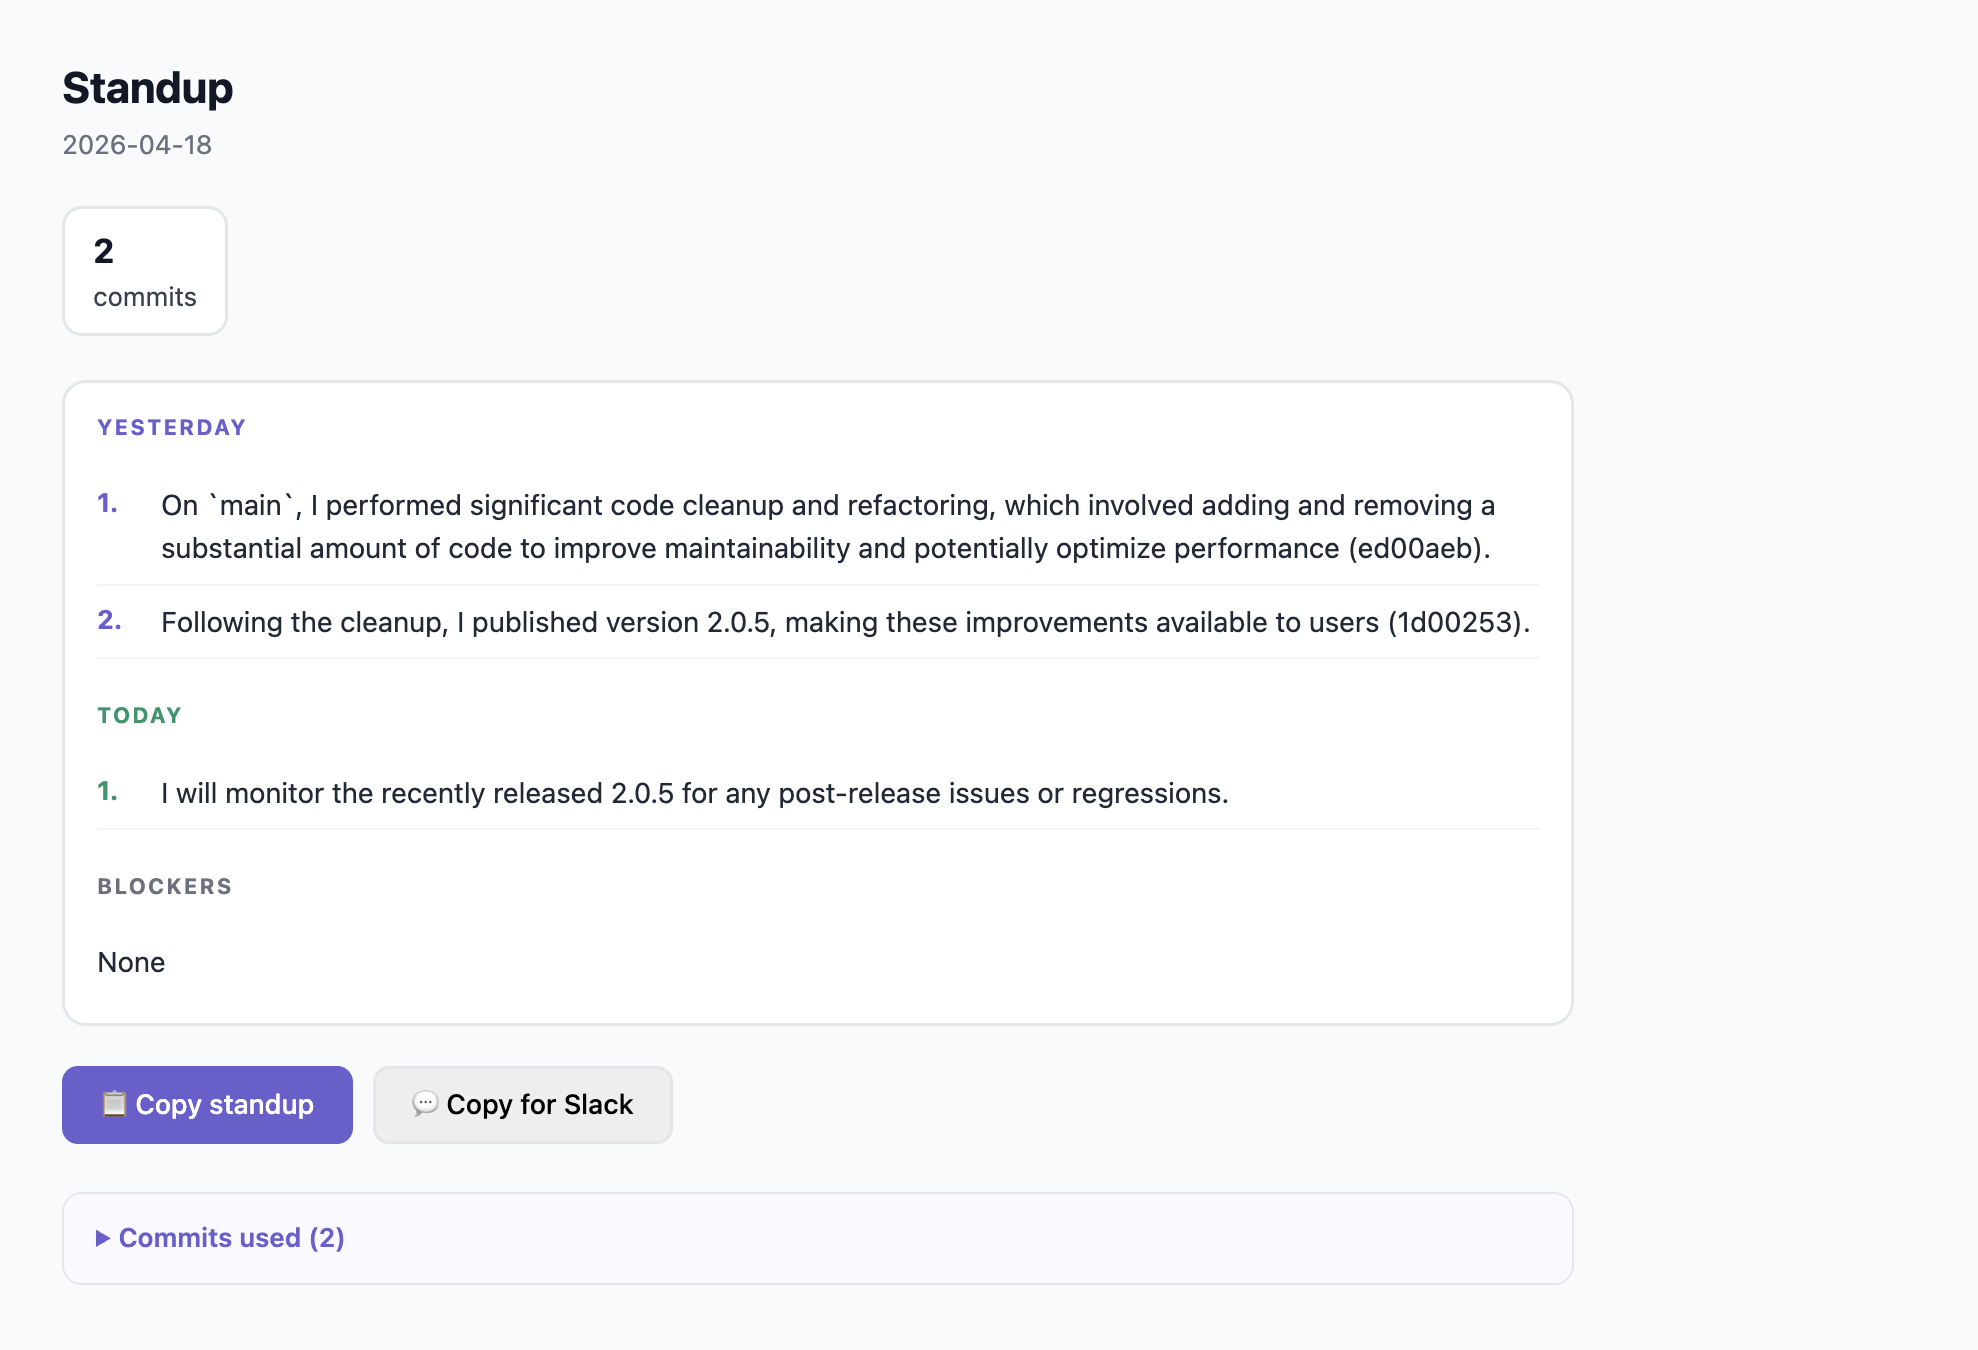Select the published version 2.0.5 item

click(x=845, y=622)
